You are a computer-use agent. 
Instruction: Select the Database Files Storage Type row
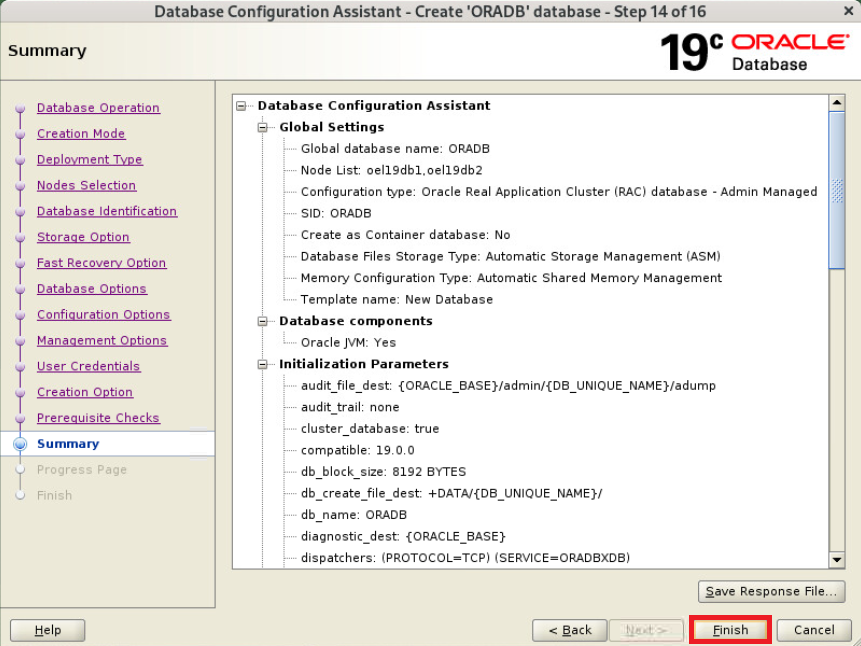511,256
